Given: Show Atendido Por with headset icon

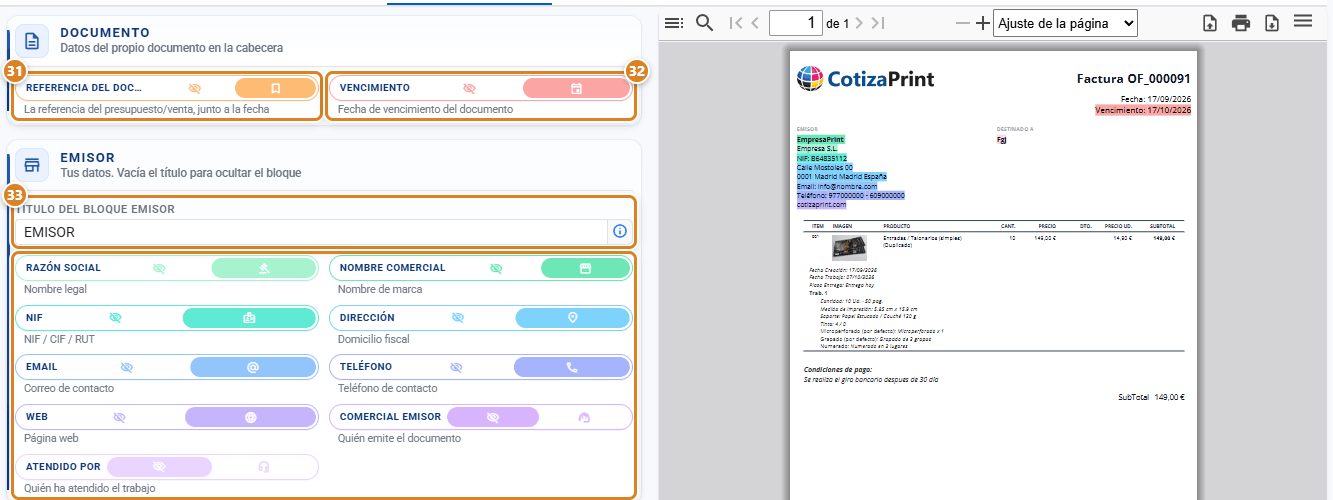Looking at the screenshot, I should pos(264,467).
